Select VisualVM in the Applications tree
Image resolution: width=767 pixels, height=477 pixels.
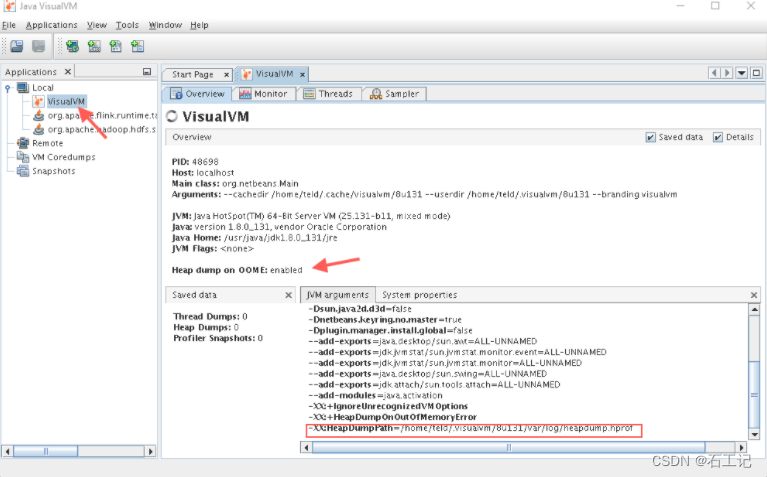pyautogui.click(x=66, y=101)
